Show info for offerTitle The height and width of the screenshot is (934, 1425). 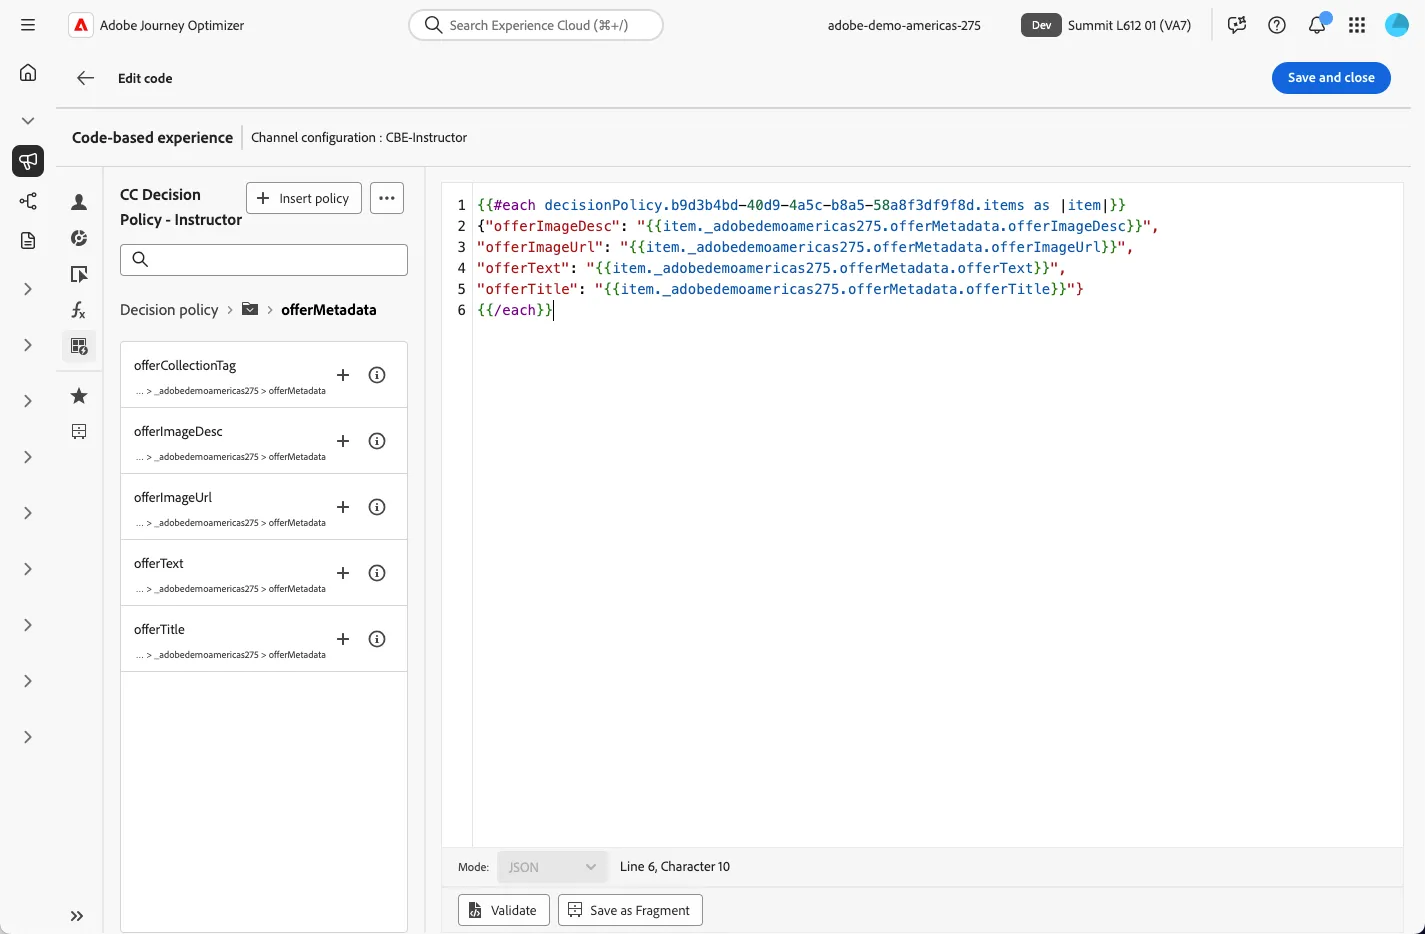pos(377,639)
